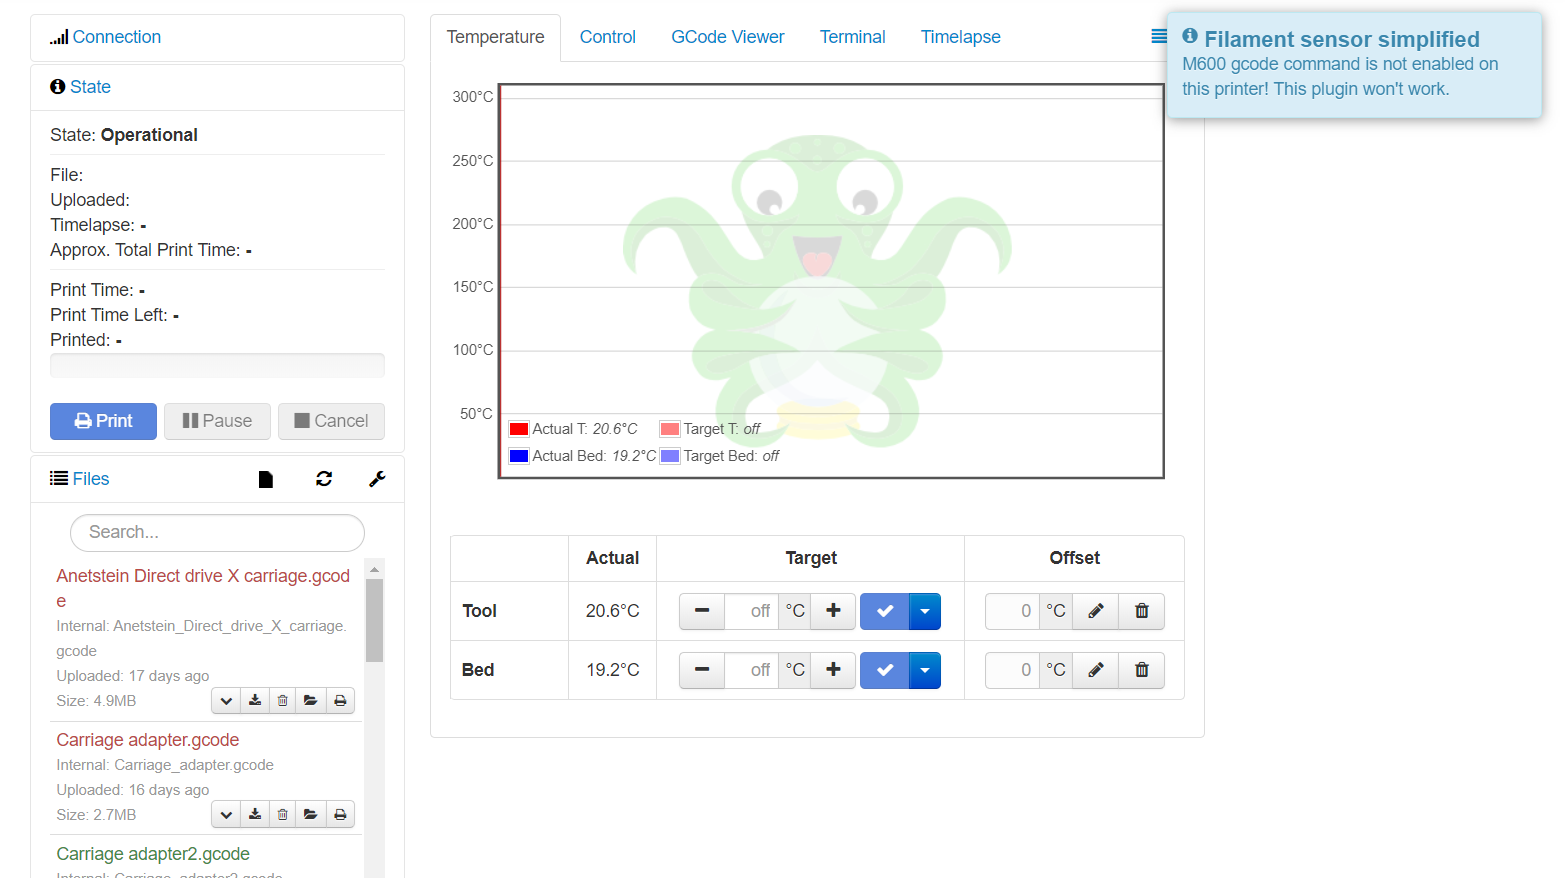Click Tool target temperature input

click(752, 611)
